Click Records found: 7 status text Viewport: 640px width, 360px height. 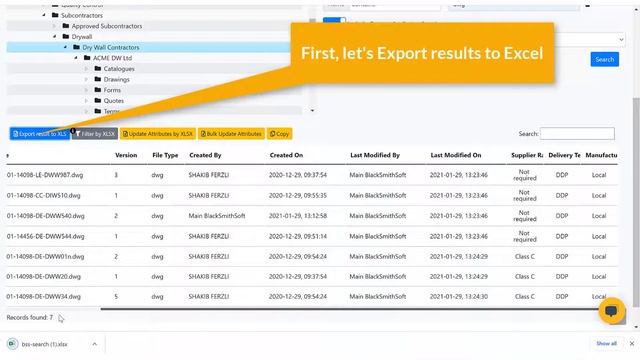[30, 317]
